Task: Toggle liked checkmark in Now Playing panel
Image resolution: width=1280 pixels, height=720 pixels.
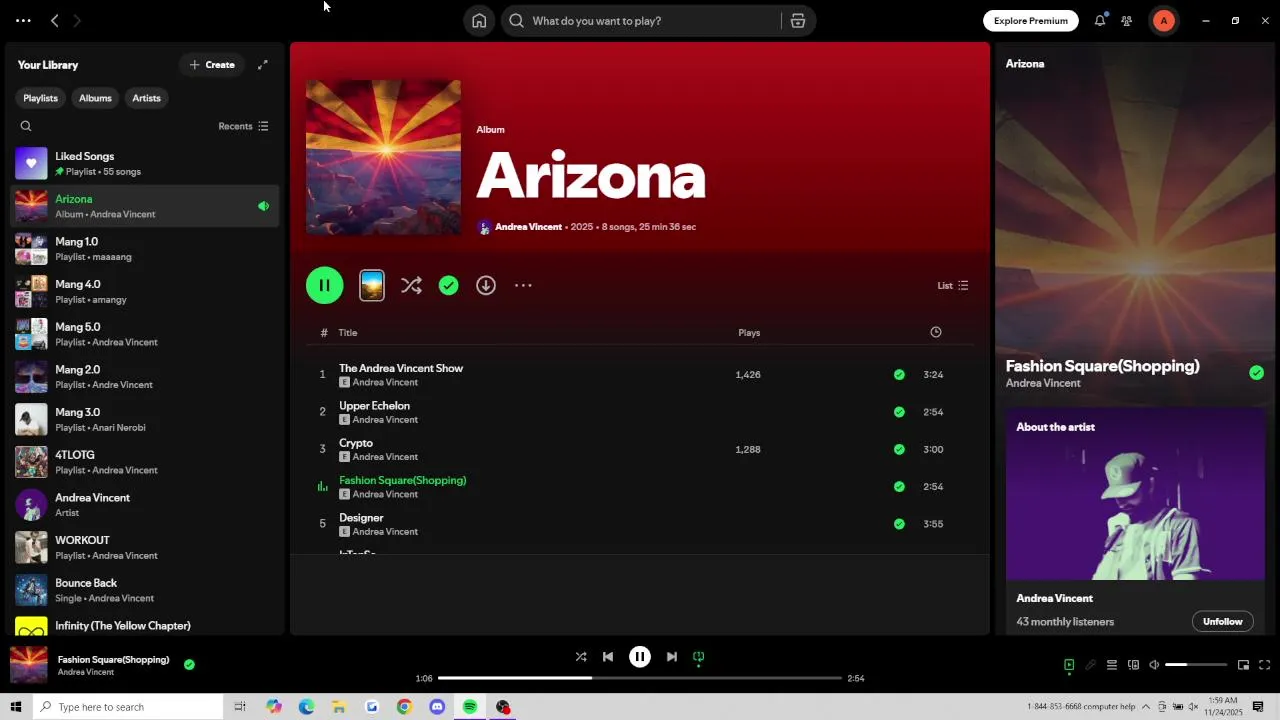Action: click(1256, 373)
